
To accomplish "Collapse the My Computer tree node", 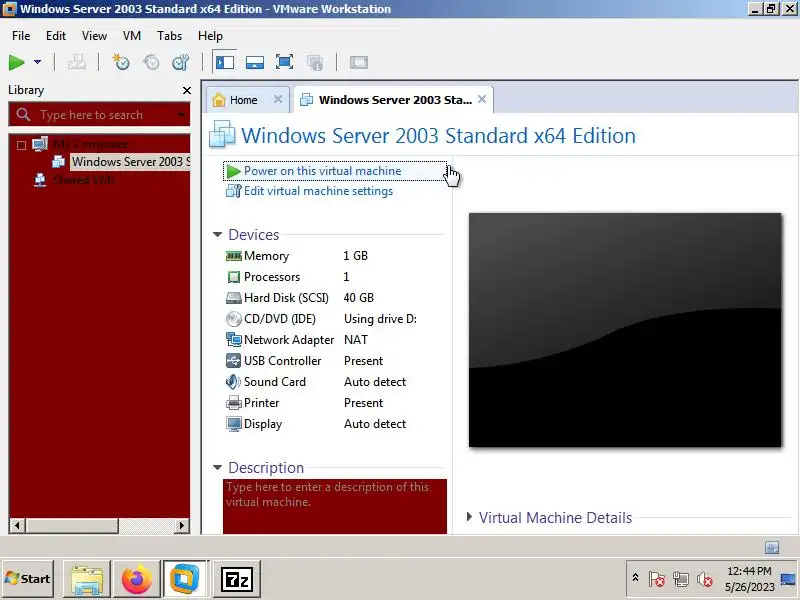I will point(21,145).
